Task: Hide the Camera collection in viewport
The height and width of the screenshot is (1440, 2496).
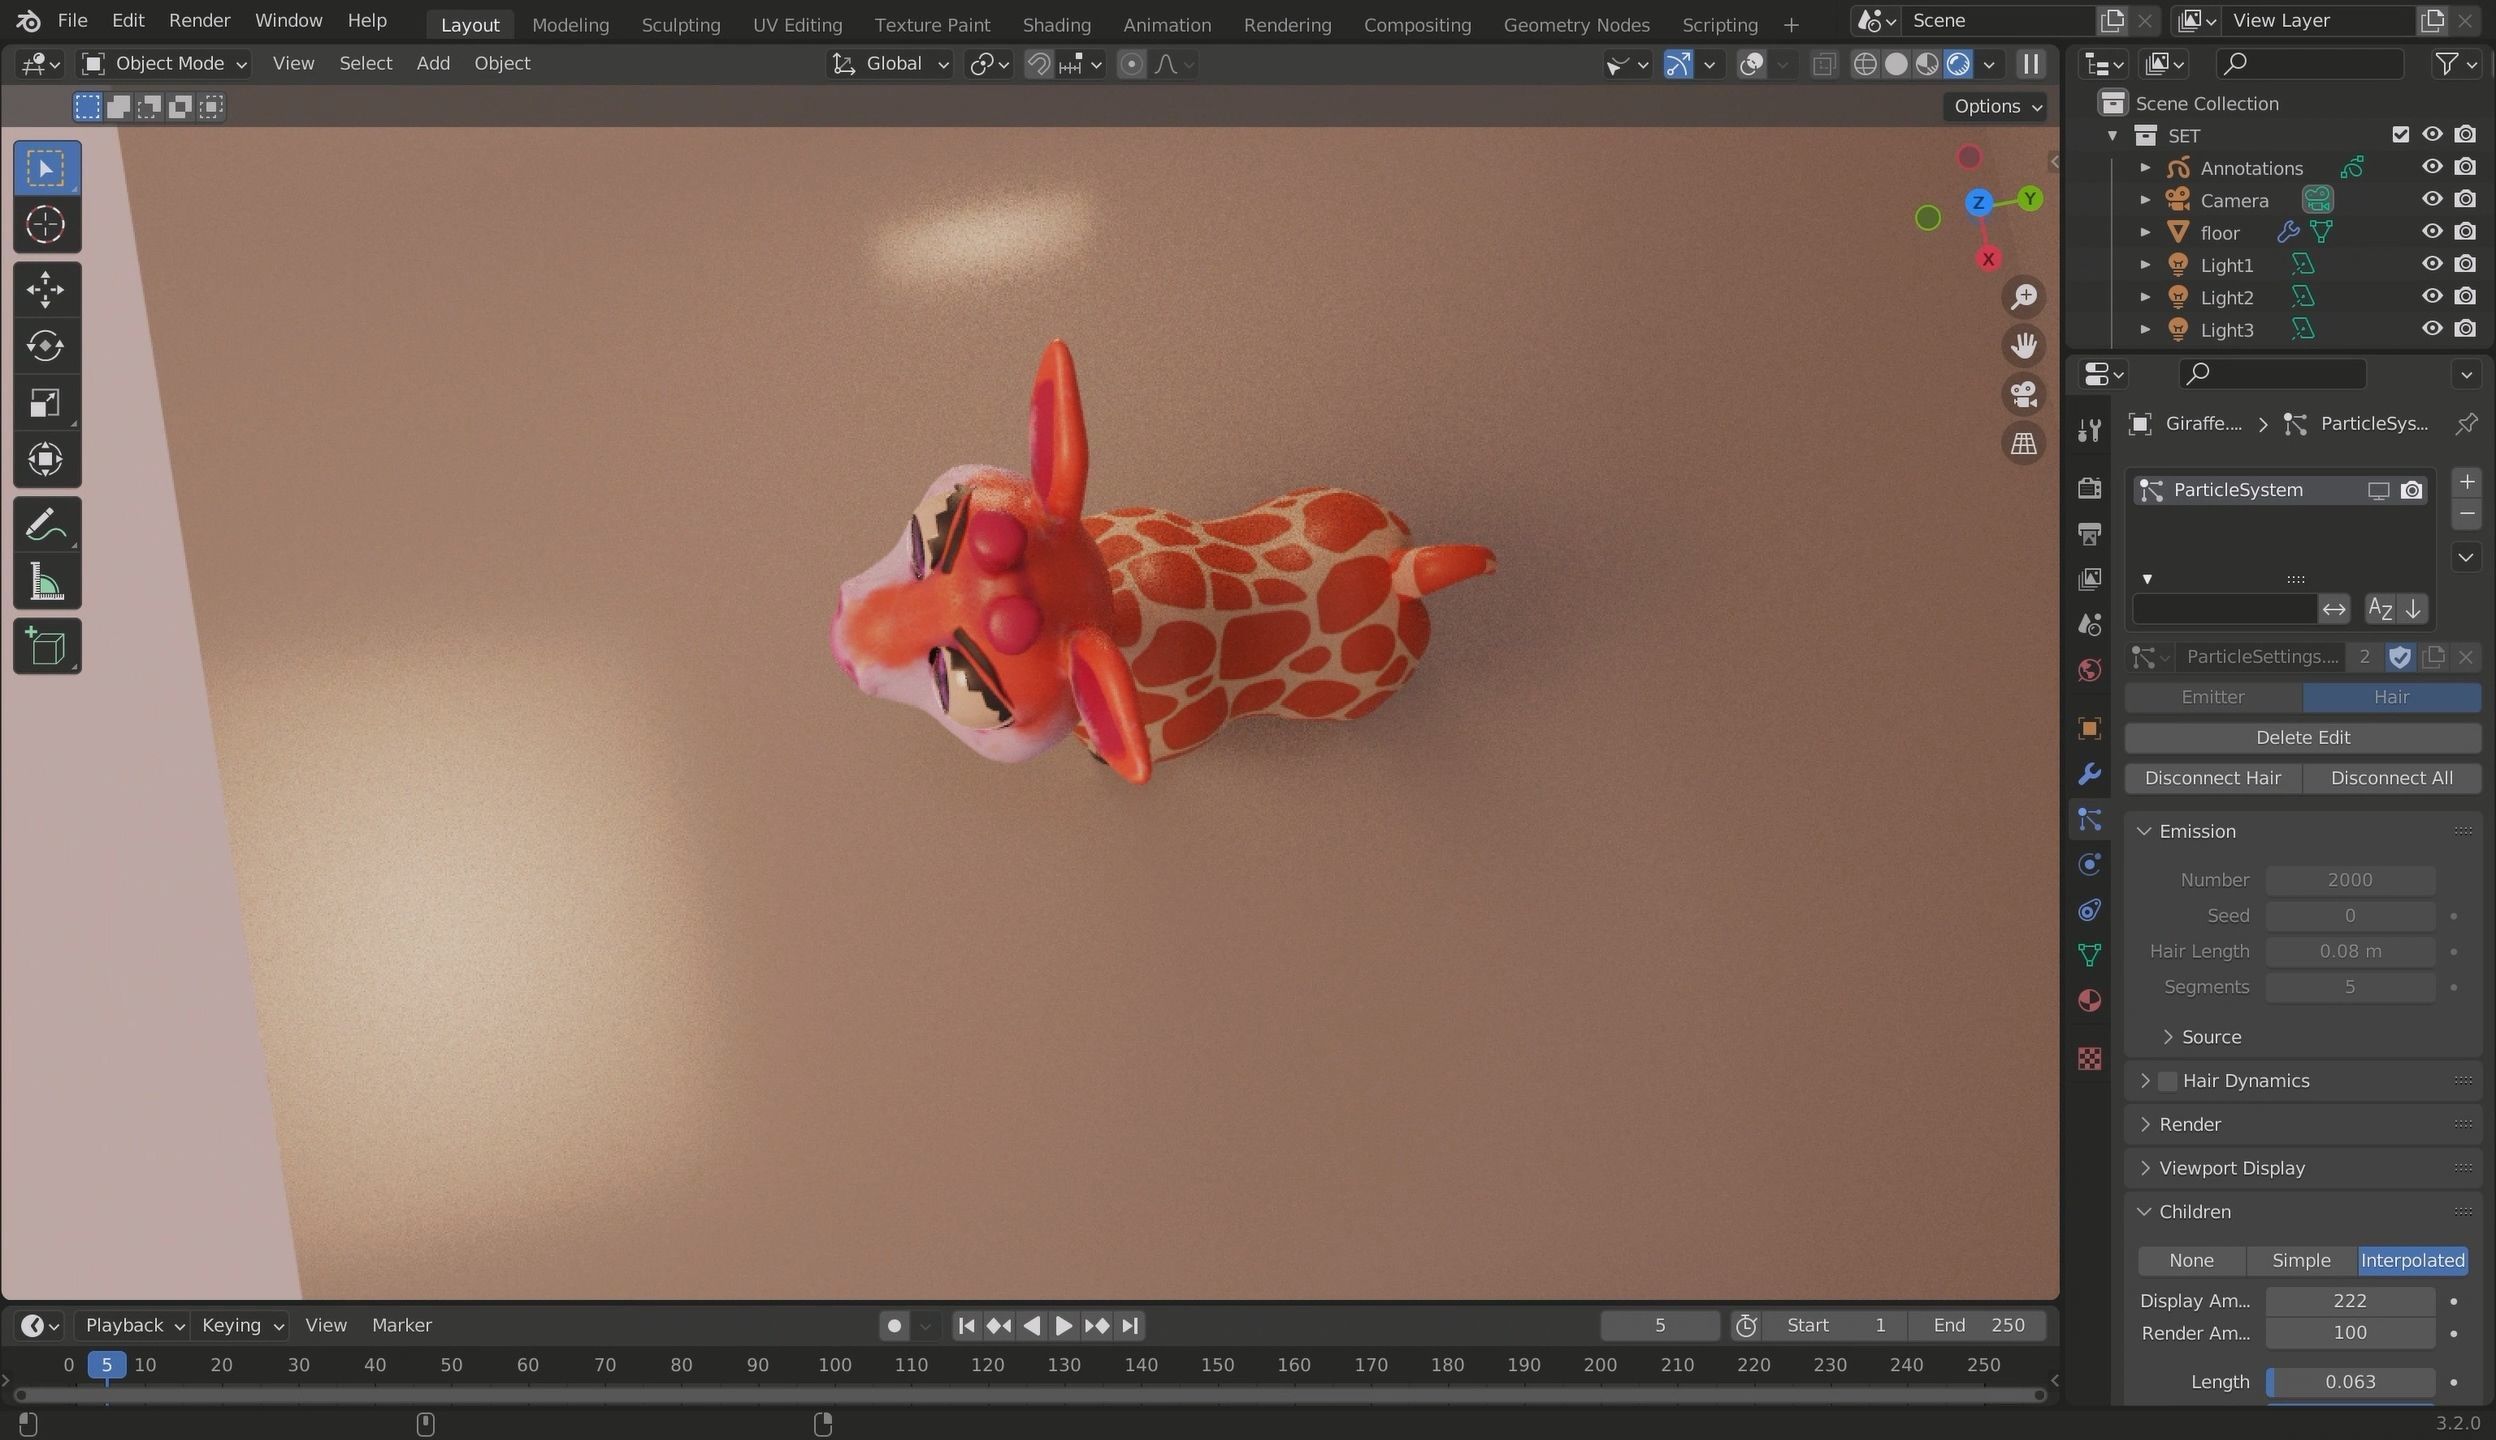Action: pyautogui.click(x=2432, y=200)
